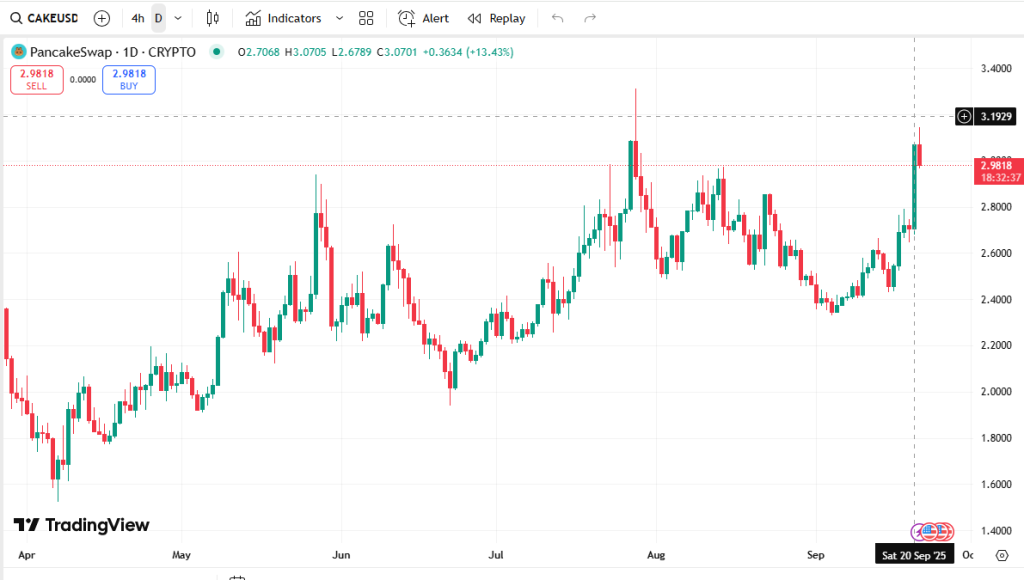1024x580 pixels.
Task: Click the plus icon beside 3.1929 price
Action: tap(964, 116)
